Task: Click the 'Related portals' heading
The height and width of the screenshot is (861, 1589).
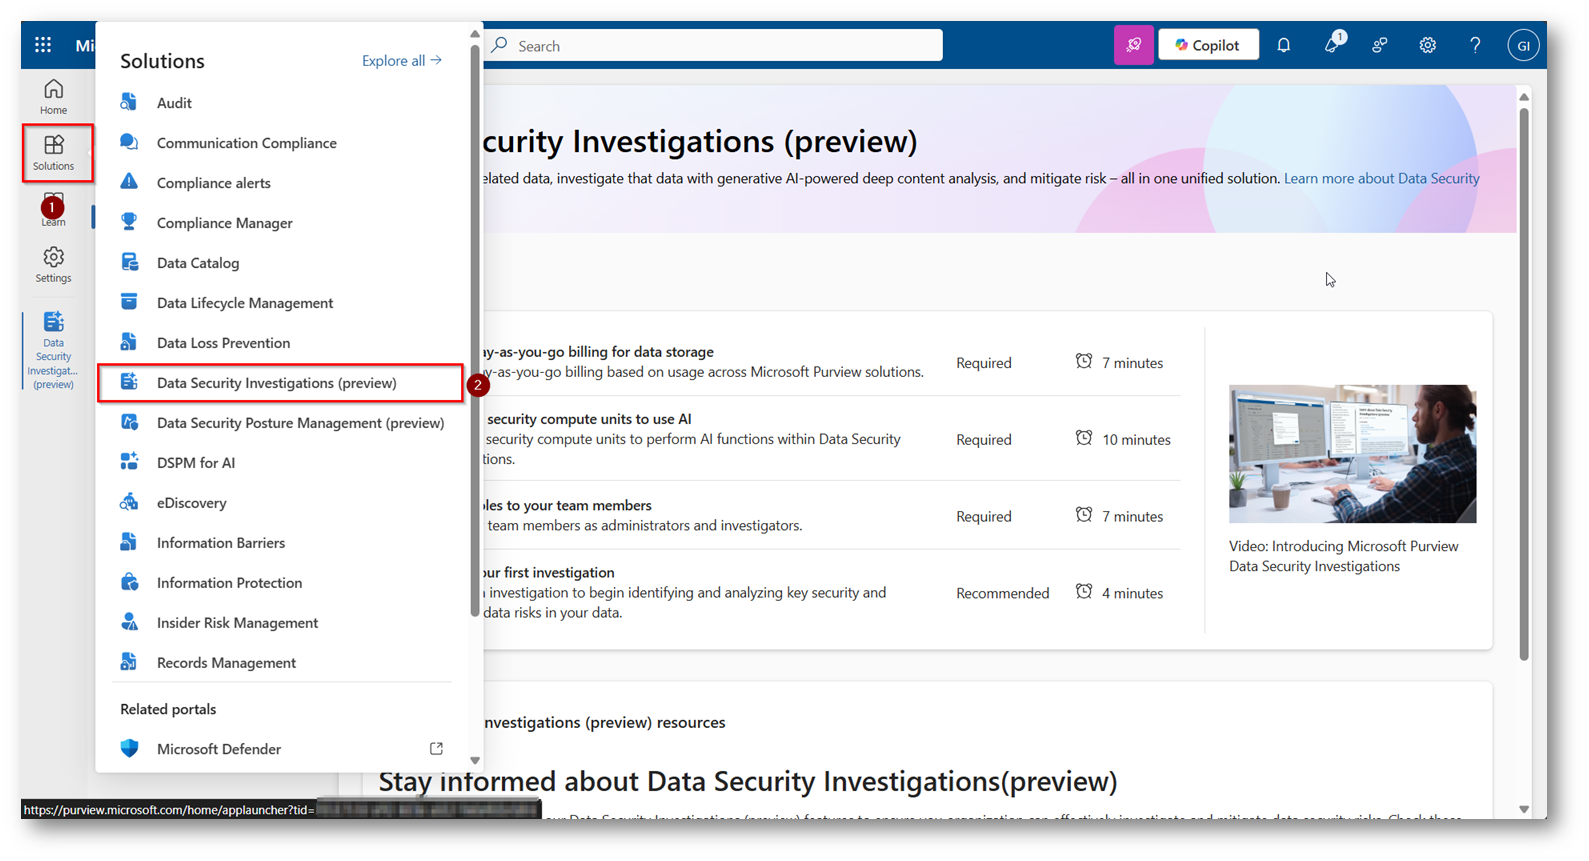Action: tap(168, 709)
